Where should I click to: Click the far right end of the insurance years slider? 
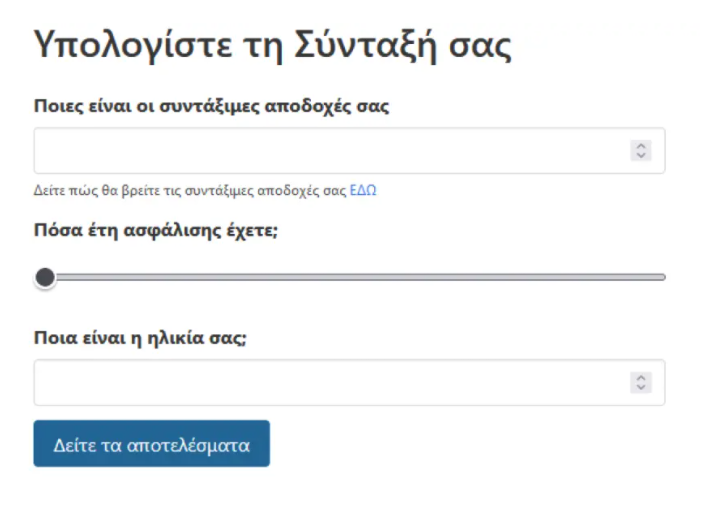662,277
